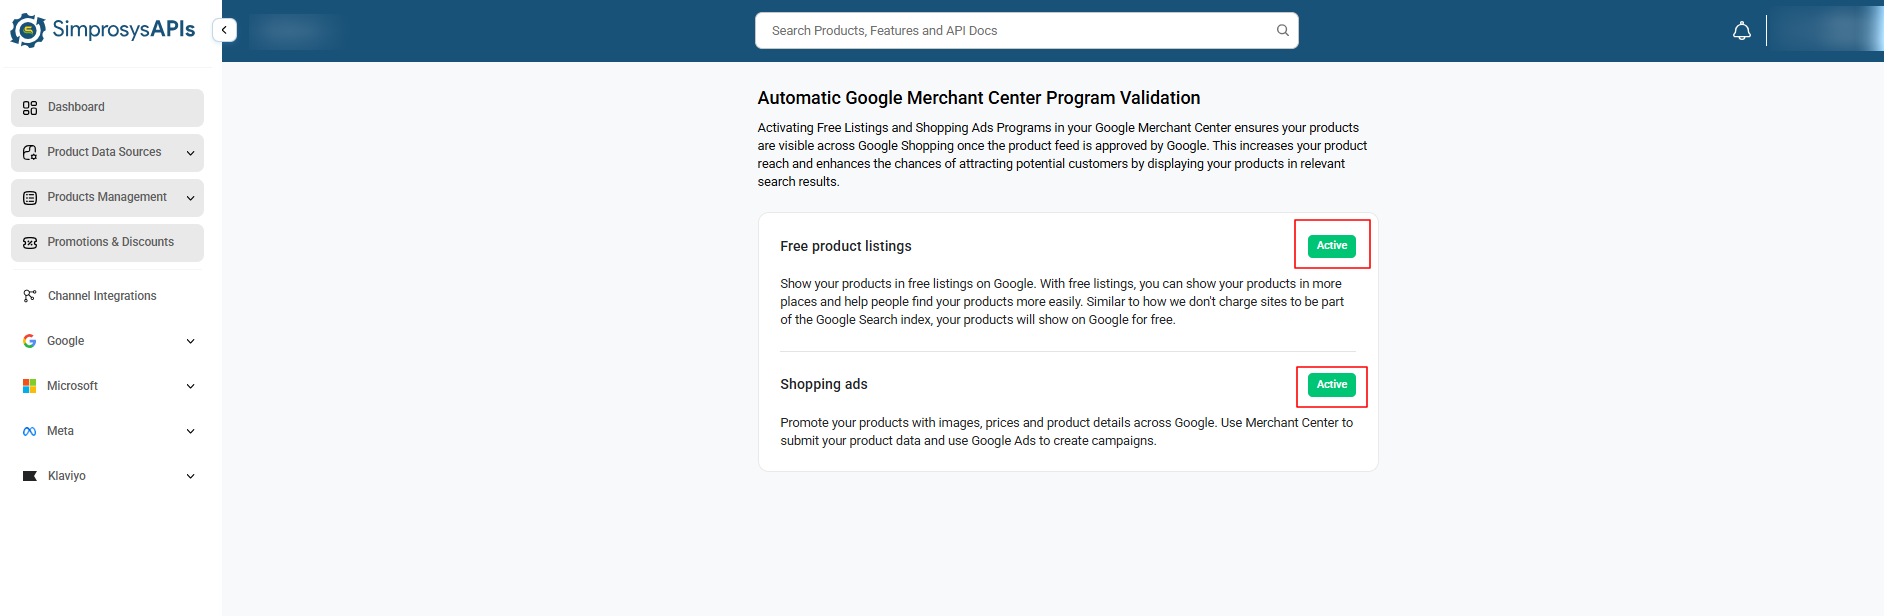Expand Products Management chevron
The image size is (1884, 616).
190,198
